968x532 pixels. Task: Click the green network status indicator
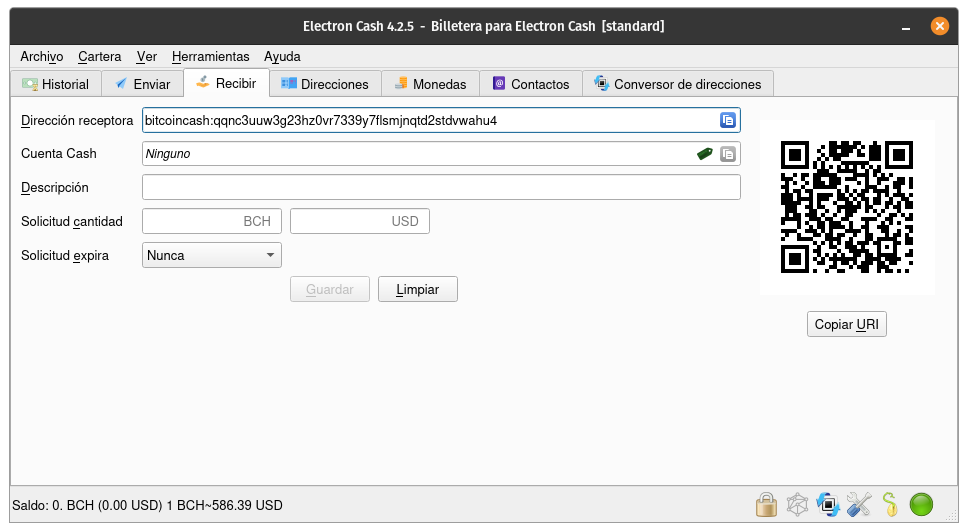pos(921,504)
